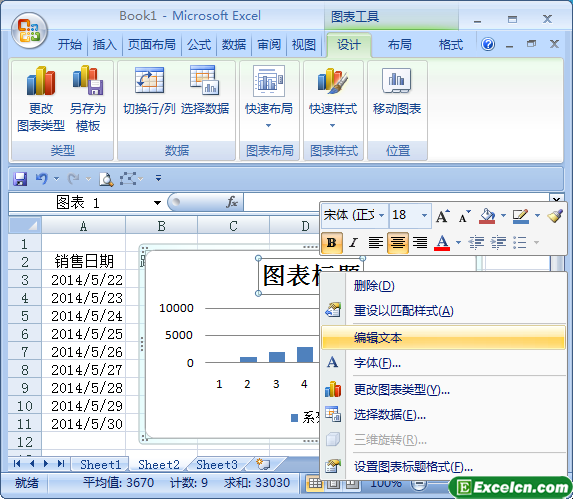Click the Print Preview magnifier icon
The image size is (573, 499).
click(106, 179)
